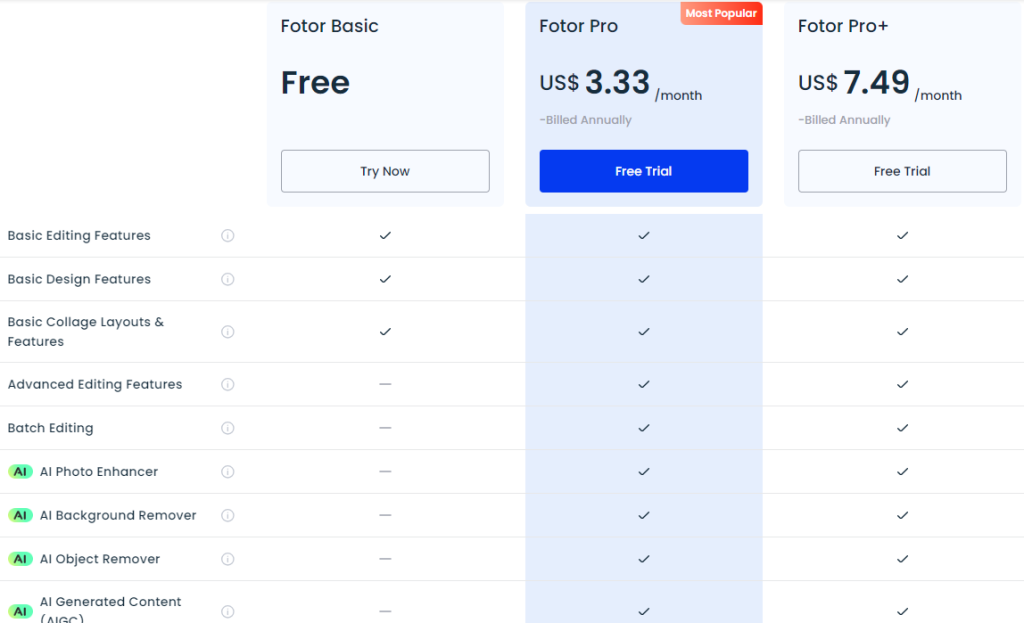Select the Fotor Pro+ plan column header
The width and height of the screenshot is (1024, 623).
coord(841,26)
